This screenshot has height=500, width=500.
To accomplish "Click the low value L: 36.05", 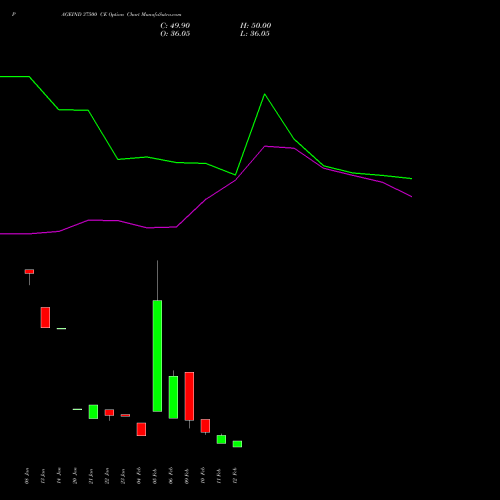I will pos(255,34).
